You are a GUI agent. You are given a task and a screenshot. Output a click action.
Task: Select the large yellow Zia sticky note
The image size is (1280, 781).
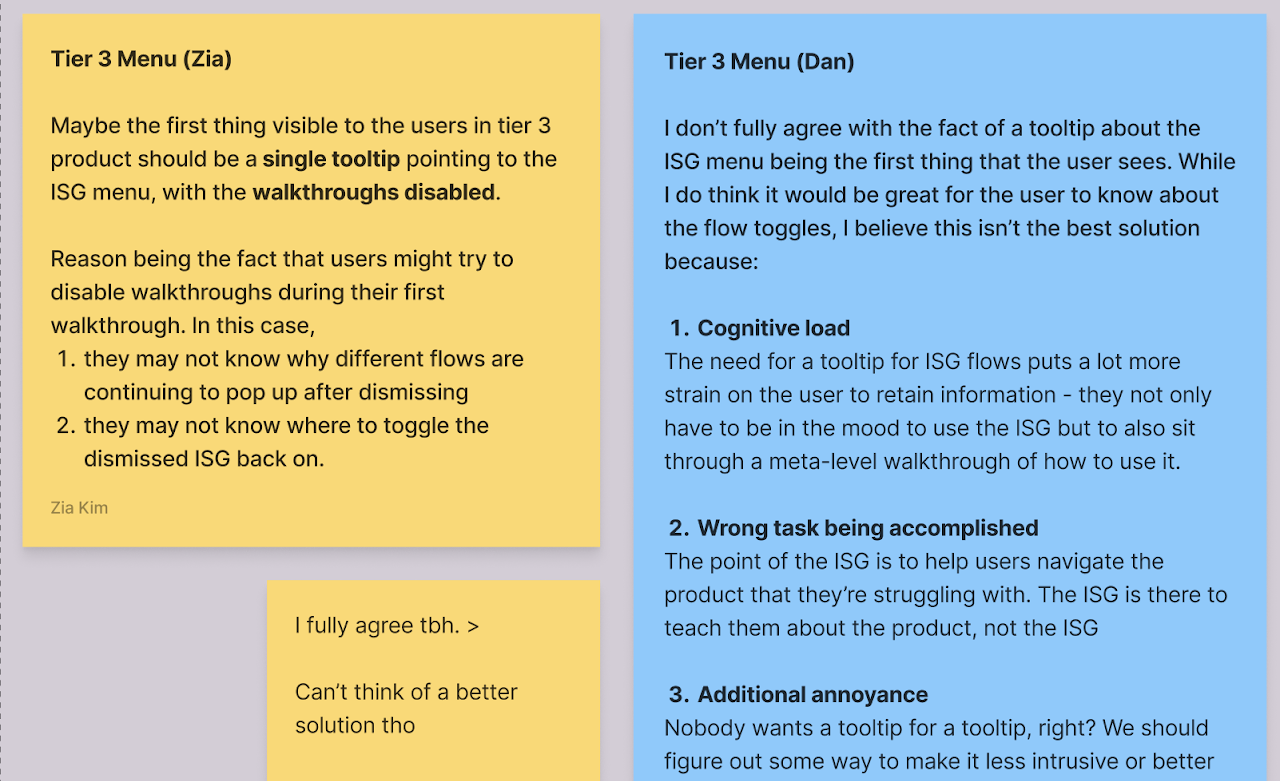point(311,280)
